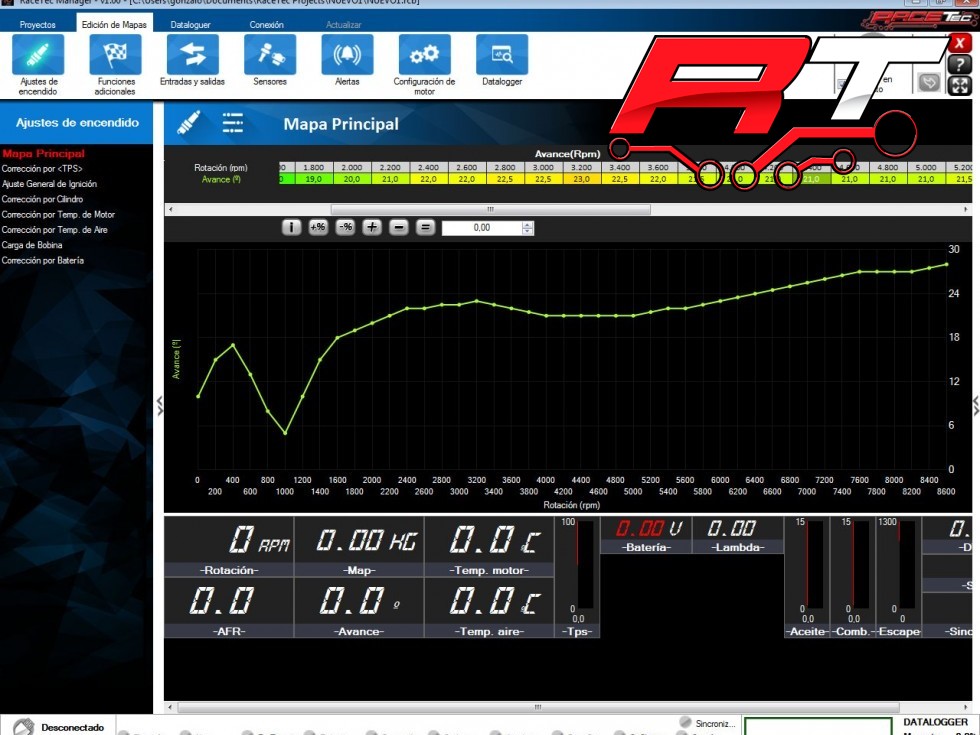Click the map table scrollbar left arrow
980x735 pixels.
point(171,209)
